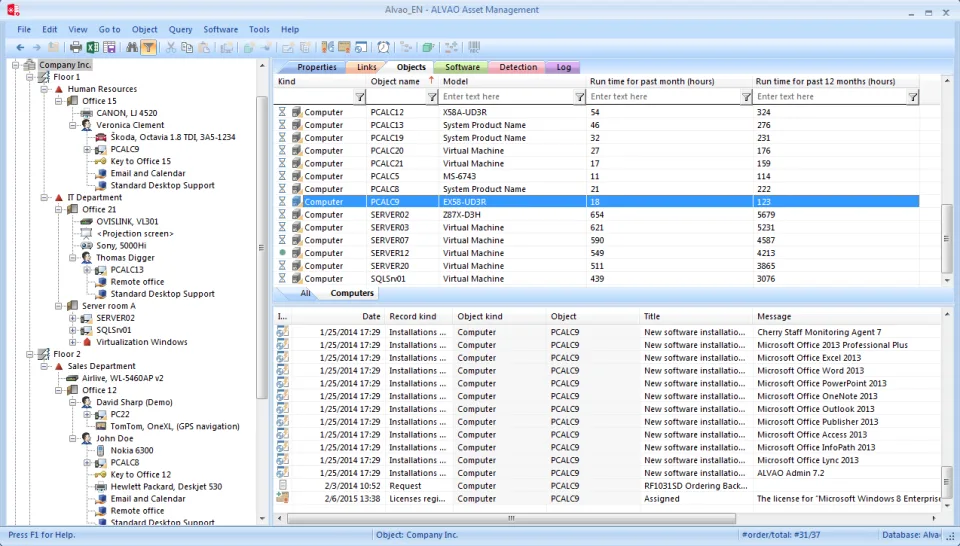Open the Query menu
The image size is (960, 546).
181,29
